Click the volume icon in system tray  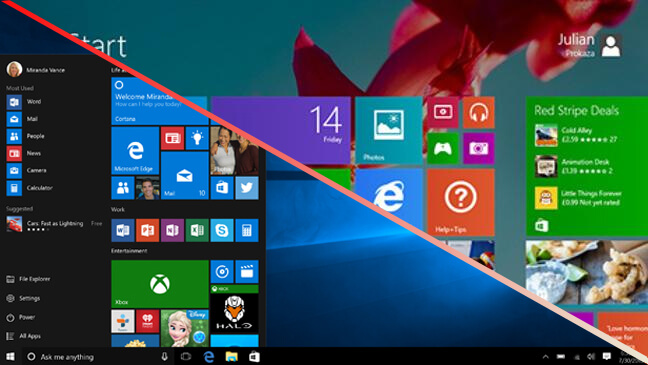click(591, 357)
